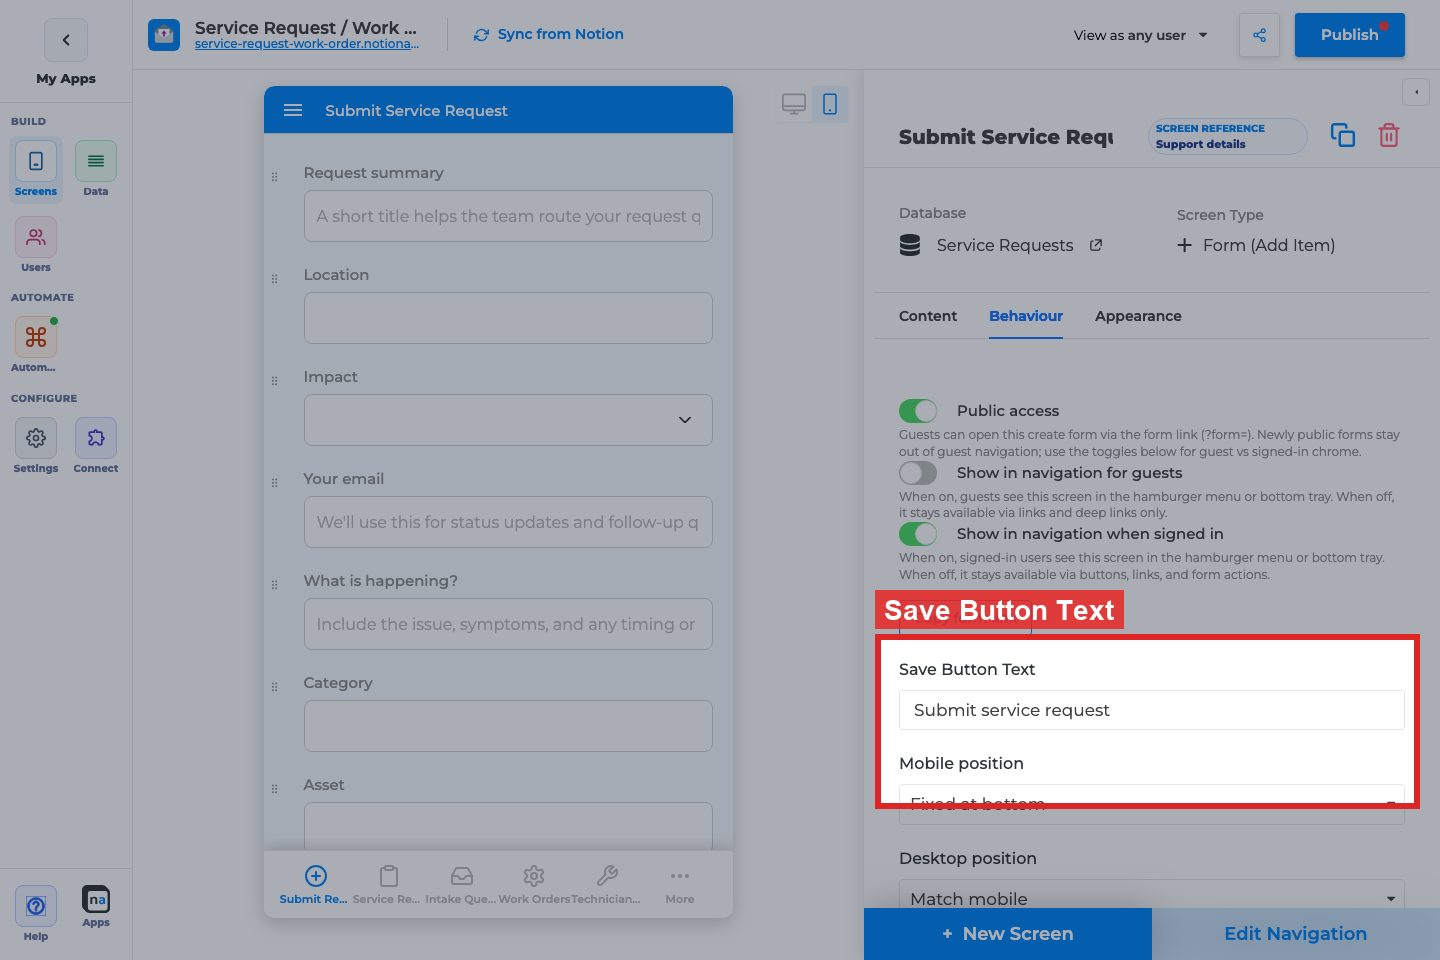Open View as any user dropdown

point(1141,35)
